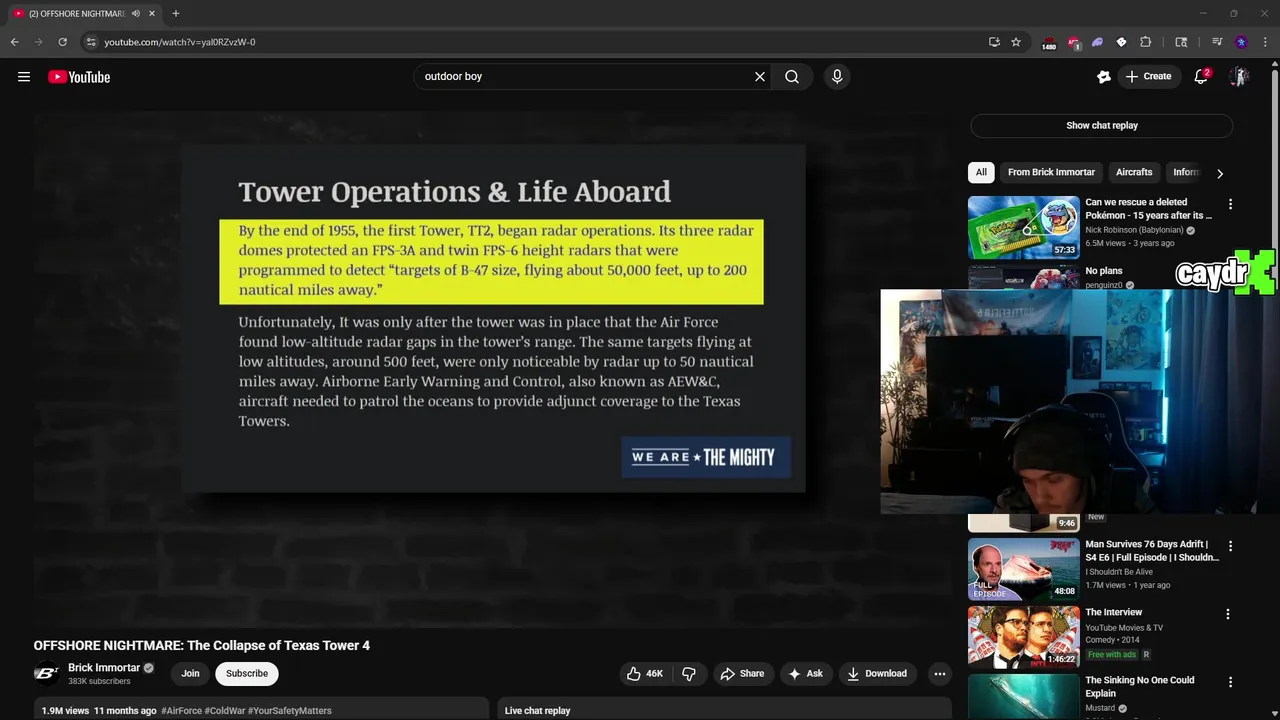Go back in the browser

coord(15,42)
